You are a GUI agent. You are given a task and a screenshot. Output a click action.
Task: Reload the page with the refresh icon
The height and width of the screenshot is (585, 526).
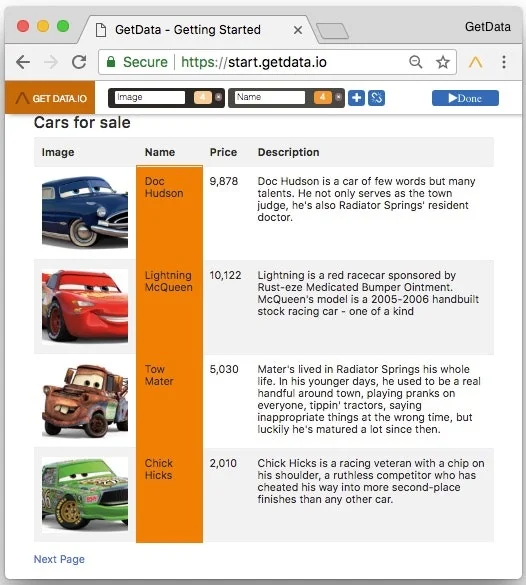pyautogui.click(x=79, y=62)
